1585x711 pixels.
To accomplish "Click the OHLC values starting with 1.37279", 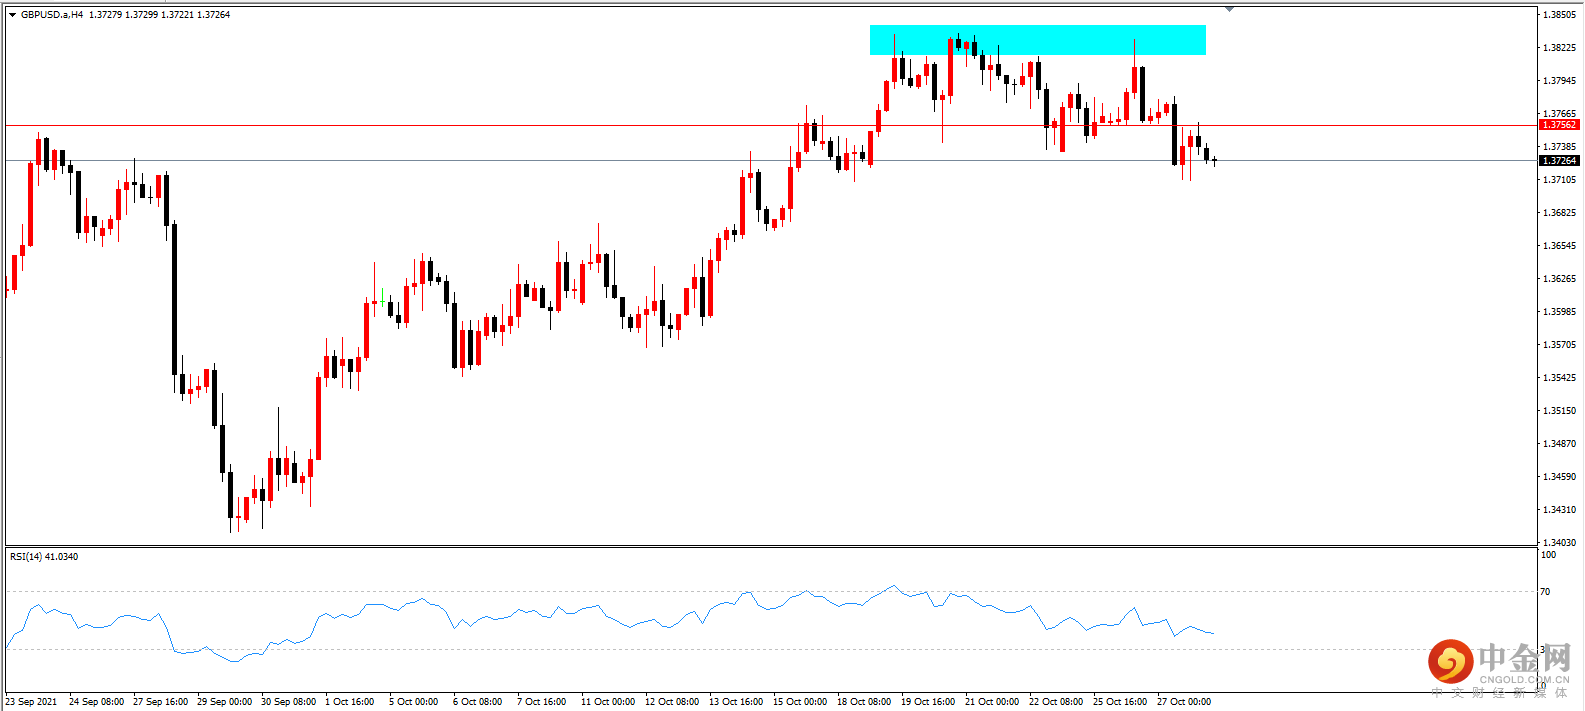I will click(x=159, y=15).
